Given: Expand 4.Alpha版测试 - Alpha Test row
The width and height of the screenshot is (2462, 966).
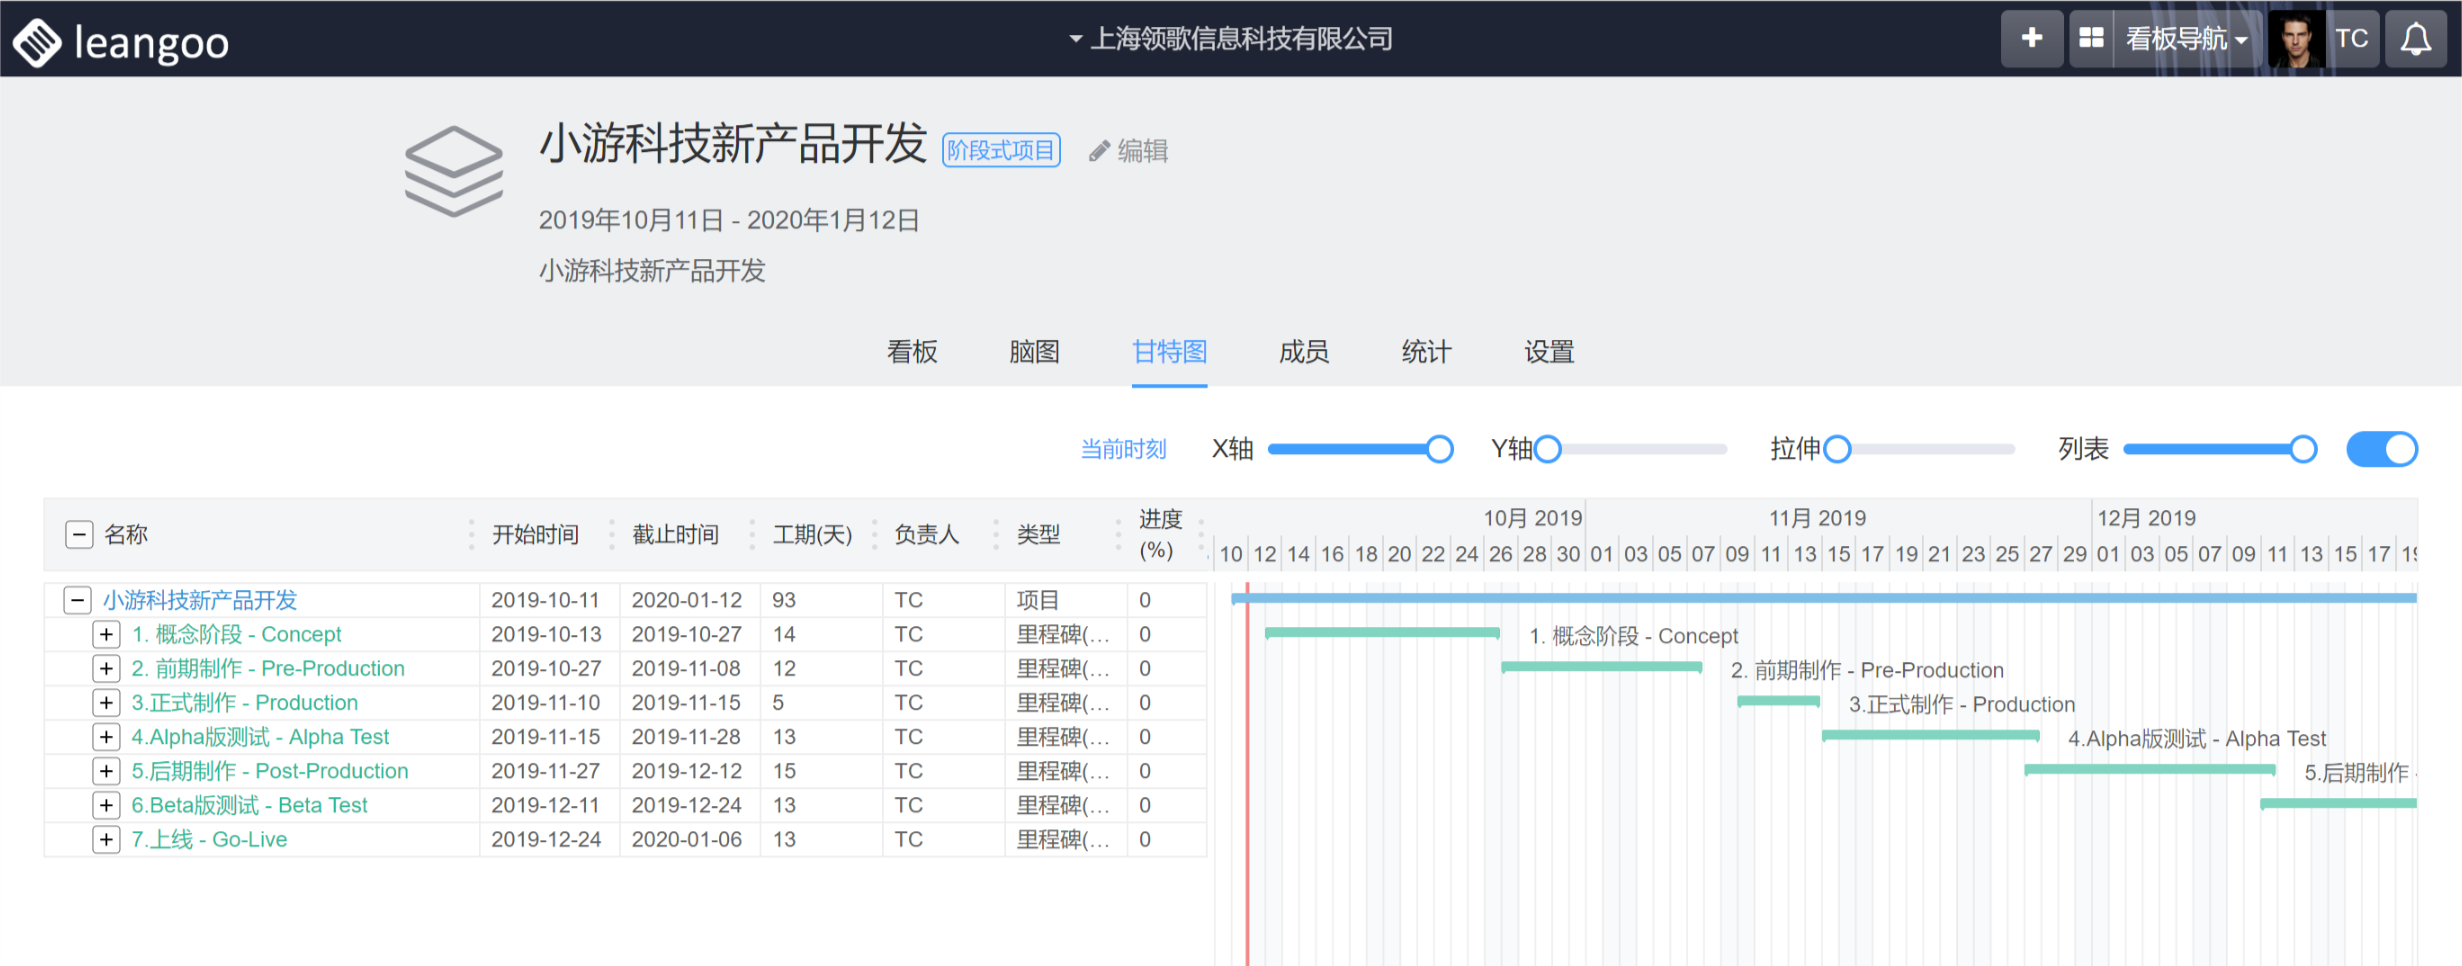Looking at the screenshot, I should tap(106, 737).
